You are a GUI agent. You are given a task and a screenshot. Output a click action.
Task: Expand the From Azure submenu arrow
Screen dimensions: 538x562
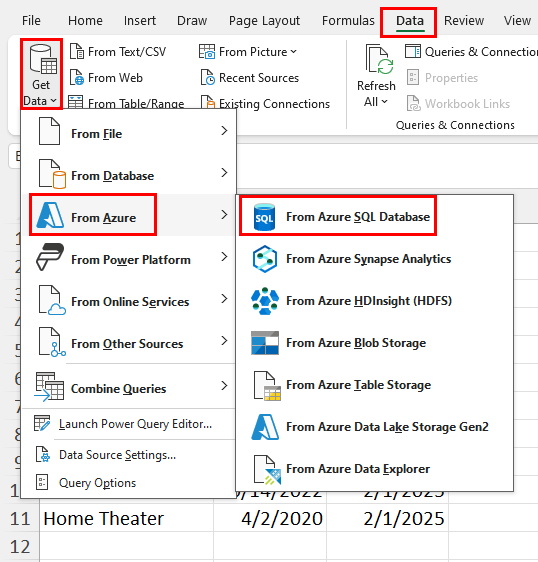pyautogui.click(x=224, y=215)
